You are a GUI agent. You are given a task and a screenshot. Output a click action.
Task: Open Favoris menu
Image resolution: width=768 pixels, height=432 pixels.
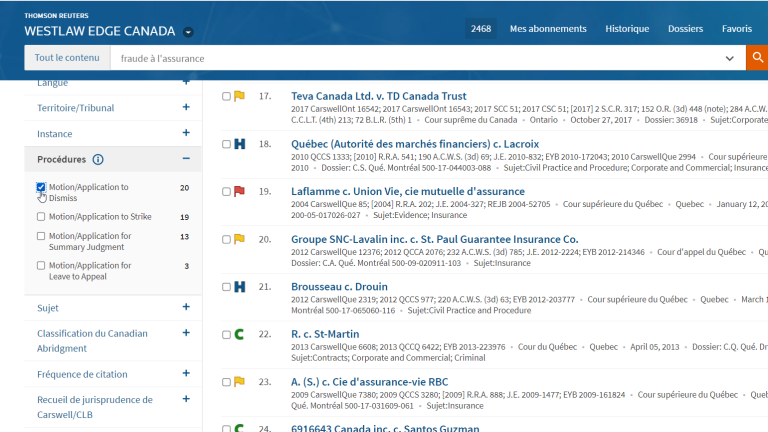(737, 29)
